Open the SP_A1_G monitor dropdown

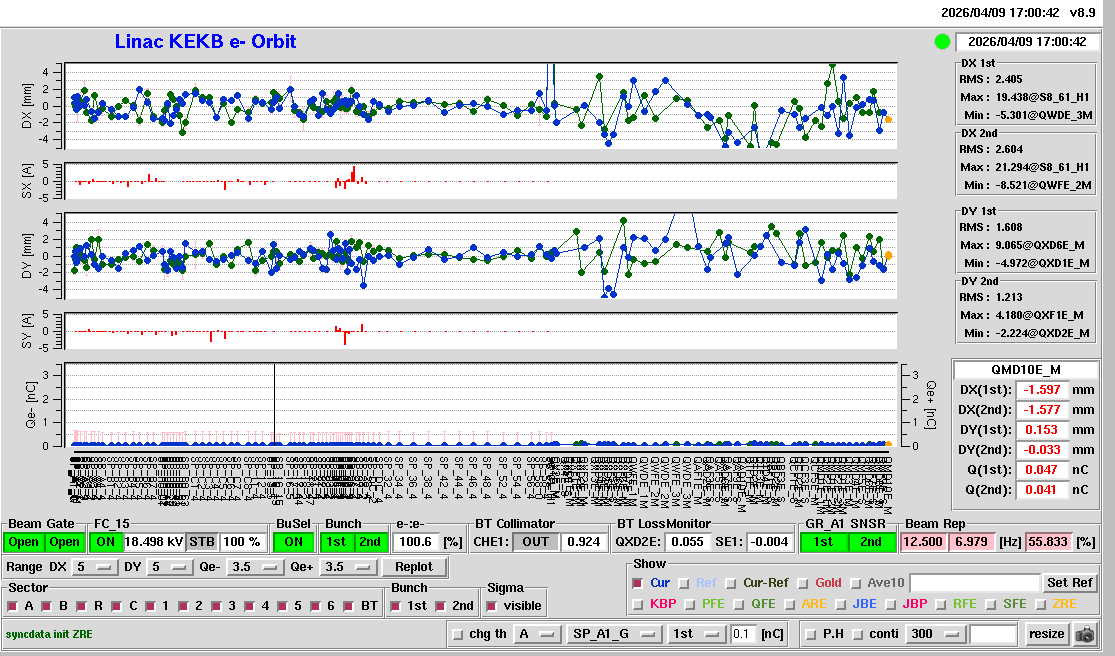click(x=613, y=633)
